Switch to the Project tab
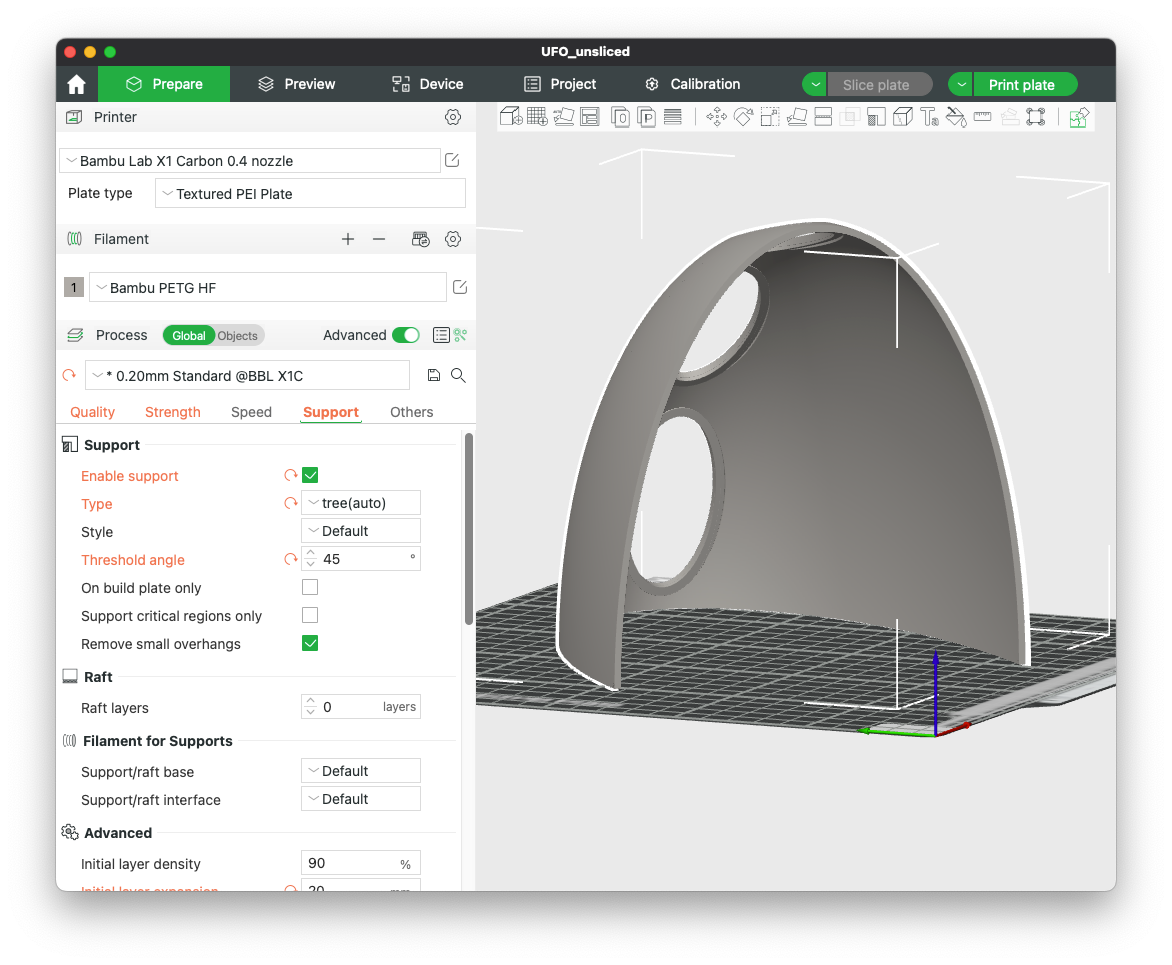The width and height of the screenshot is (1172, 965). [560, 84]
